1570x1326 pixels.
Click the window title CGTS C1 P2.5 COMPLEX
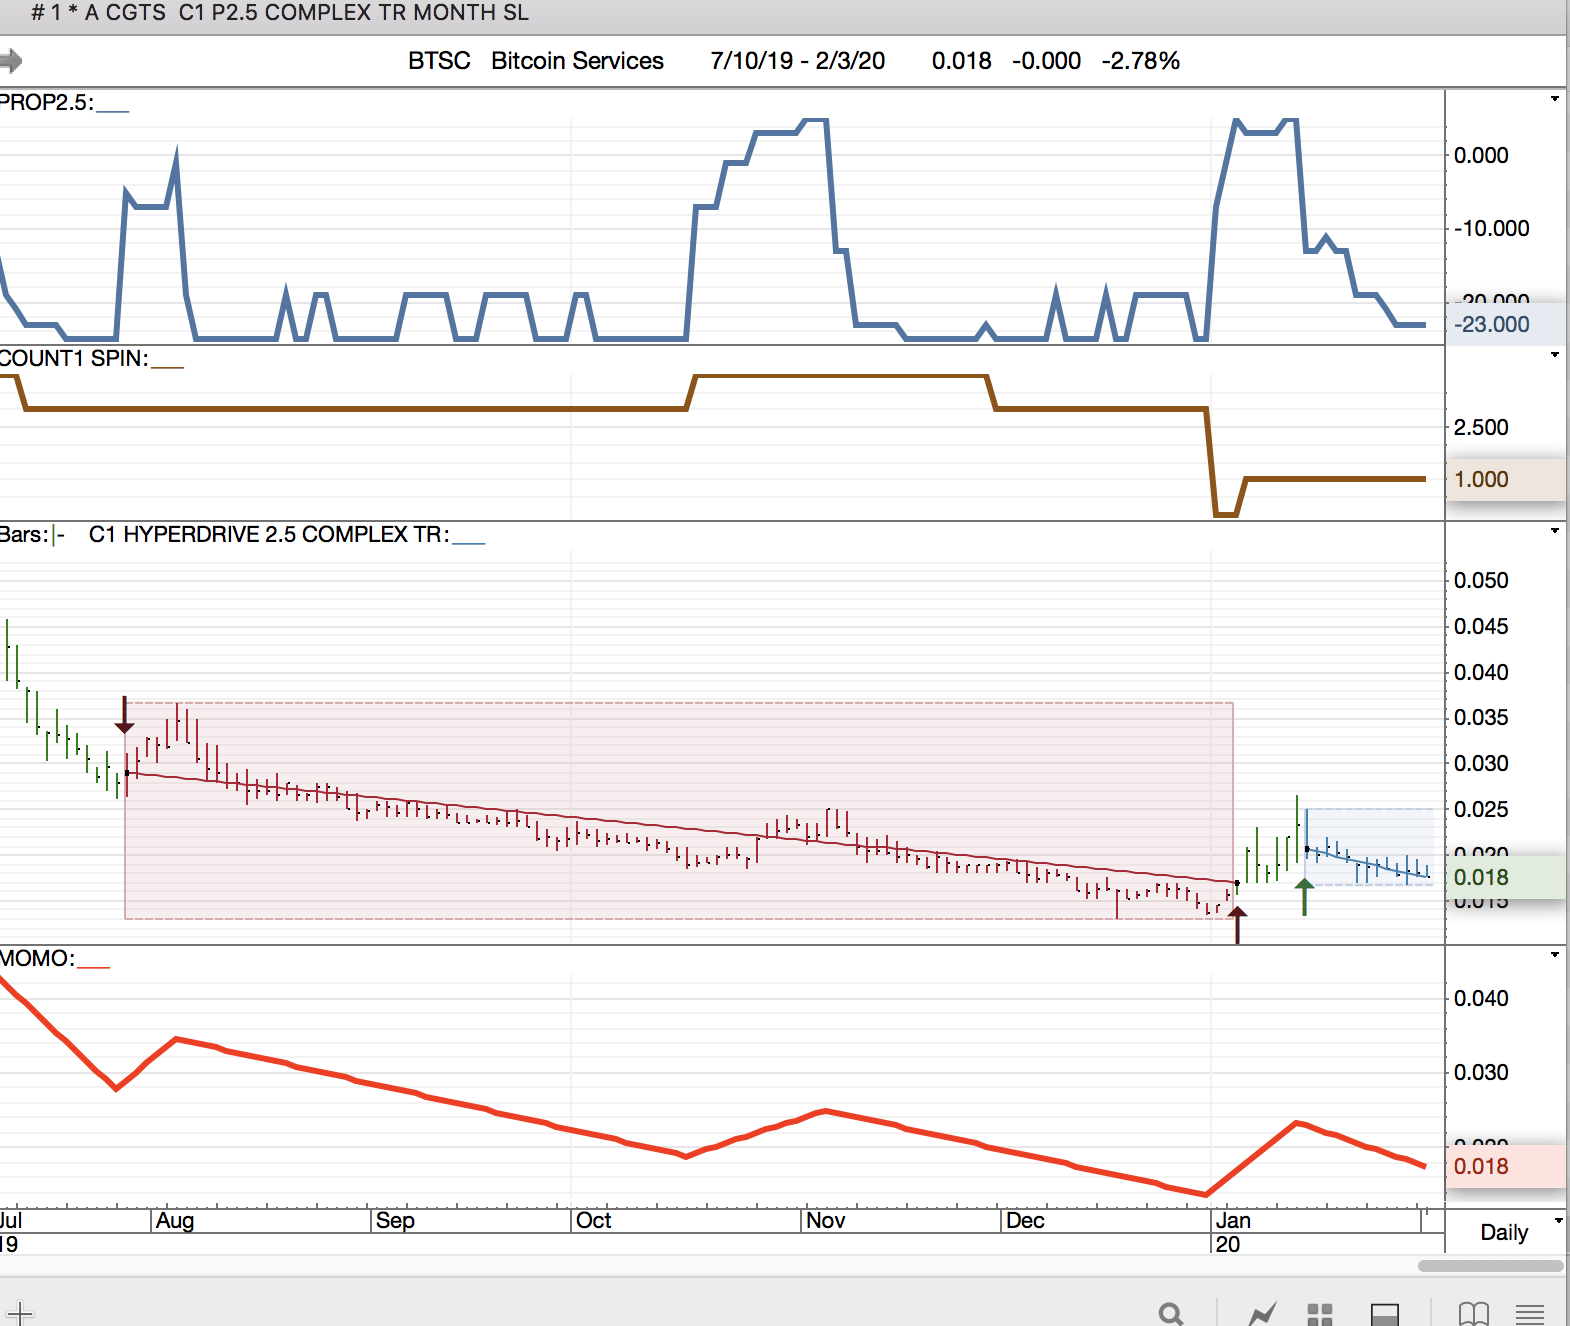[279, 13]
